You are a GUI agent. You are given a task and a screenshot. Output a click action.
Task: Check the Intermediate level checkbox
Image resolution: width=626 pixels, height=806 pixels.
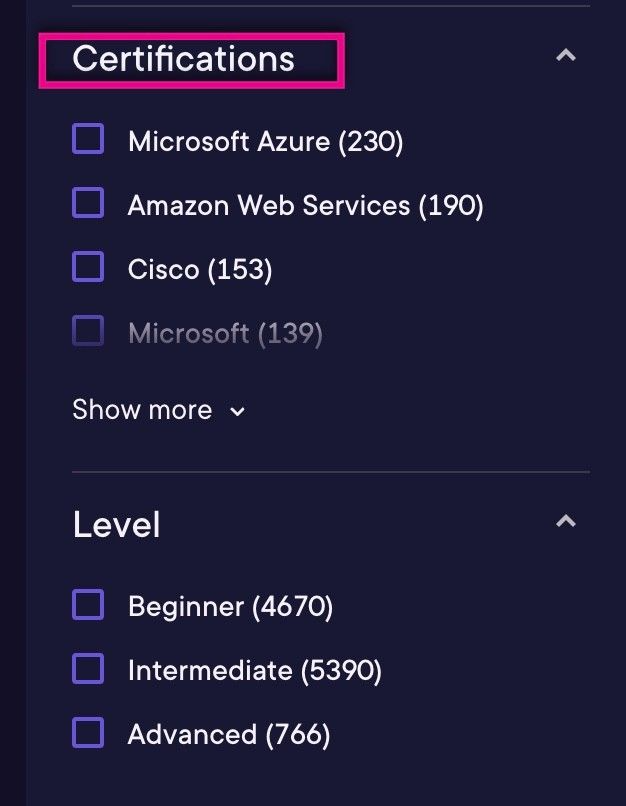[88, 668]
